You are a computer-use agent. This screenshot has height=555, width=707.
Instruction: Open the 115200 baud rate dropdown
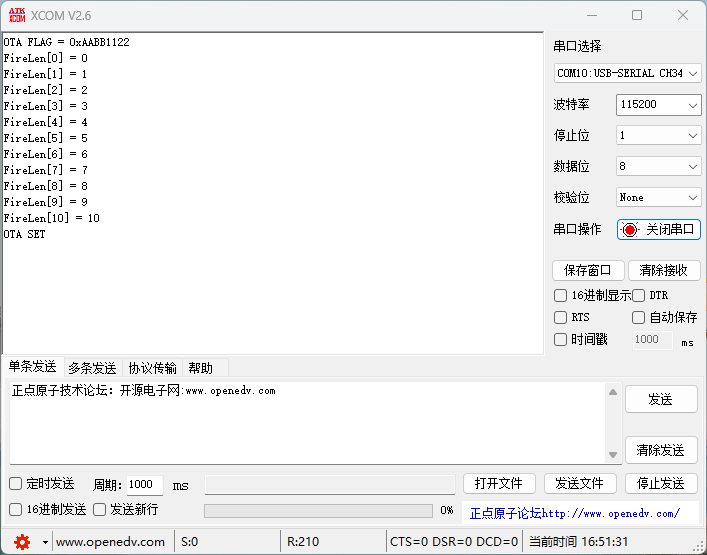tap(658, 105)
